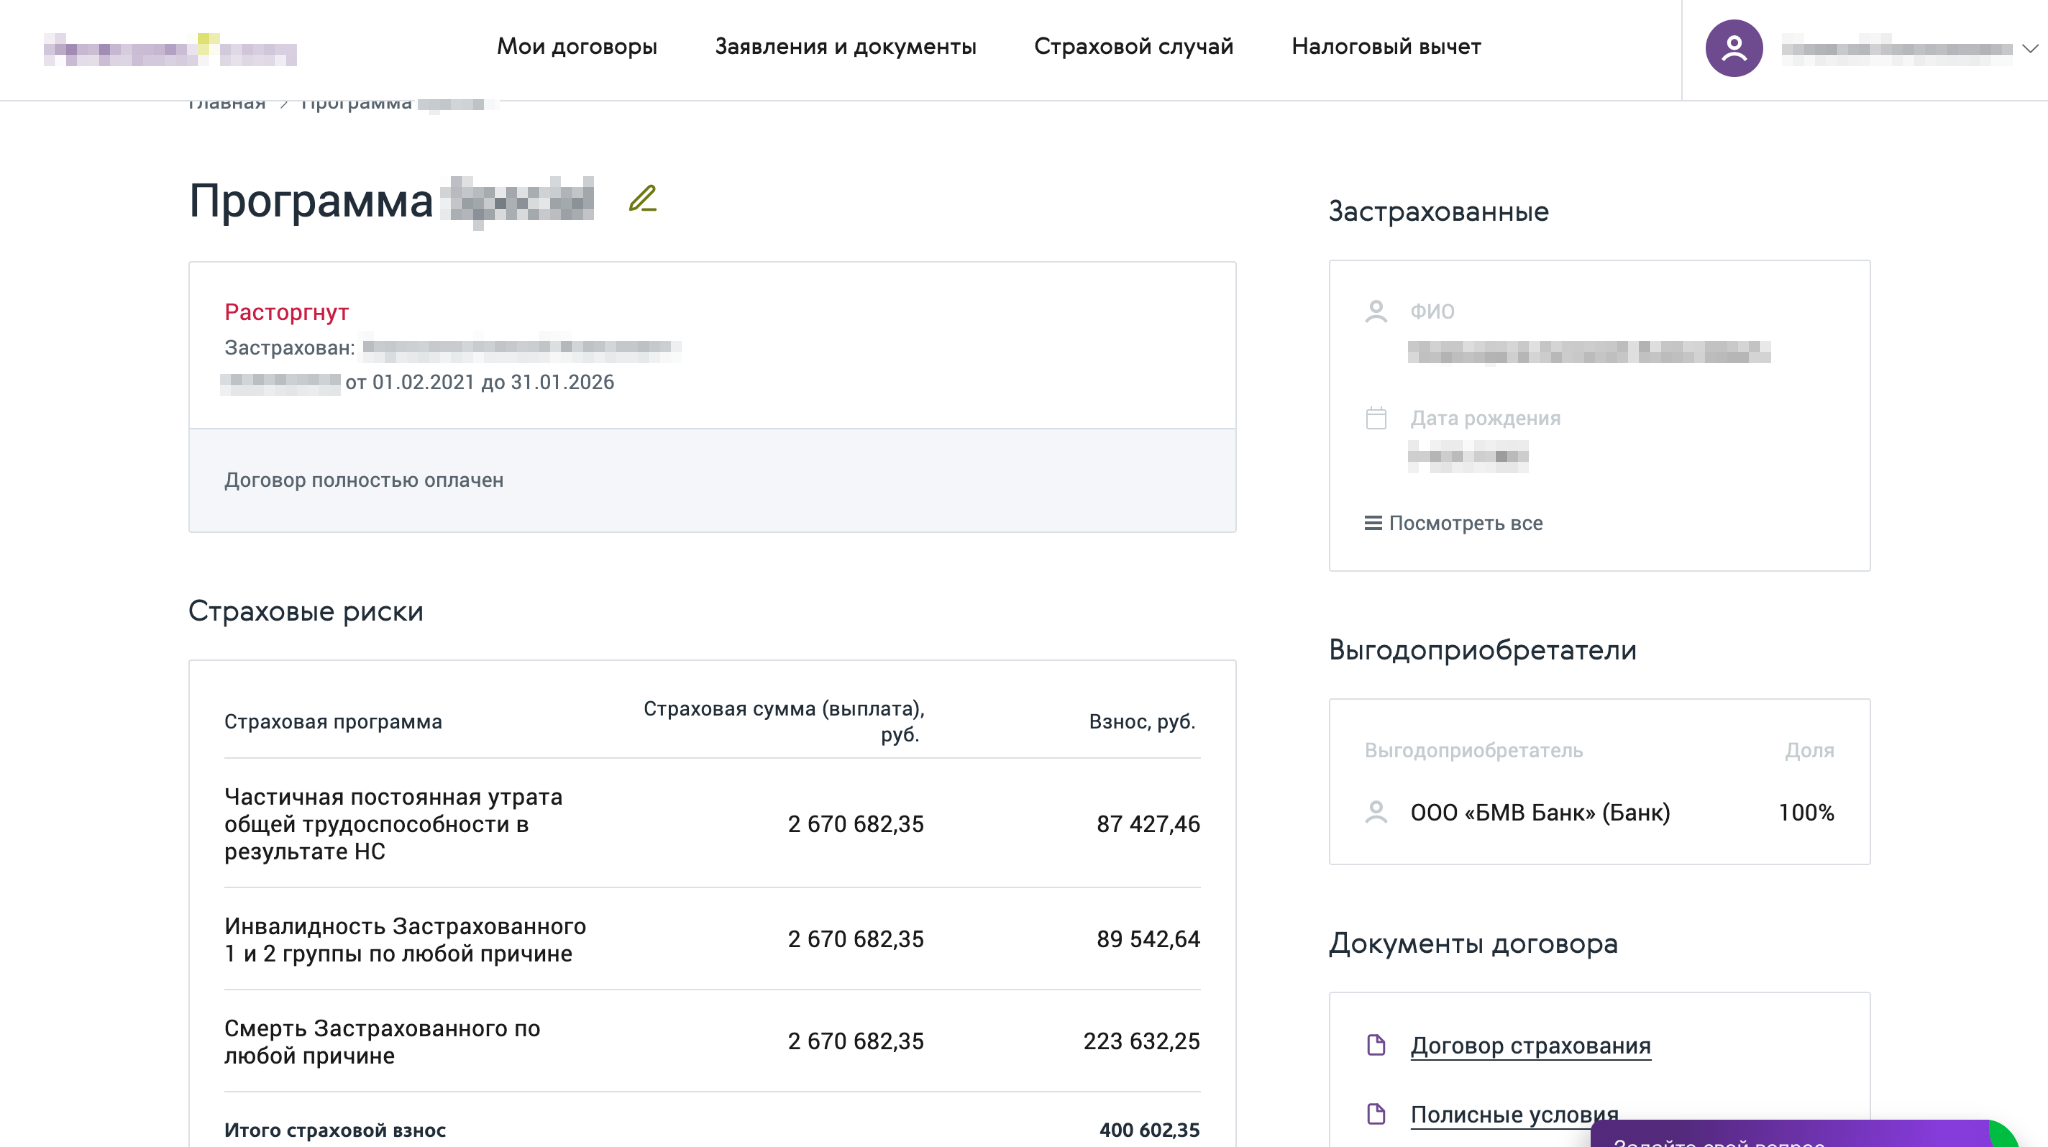Select the Смерть Застрахованного по любой причине row

tap(712, 1042)
